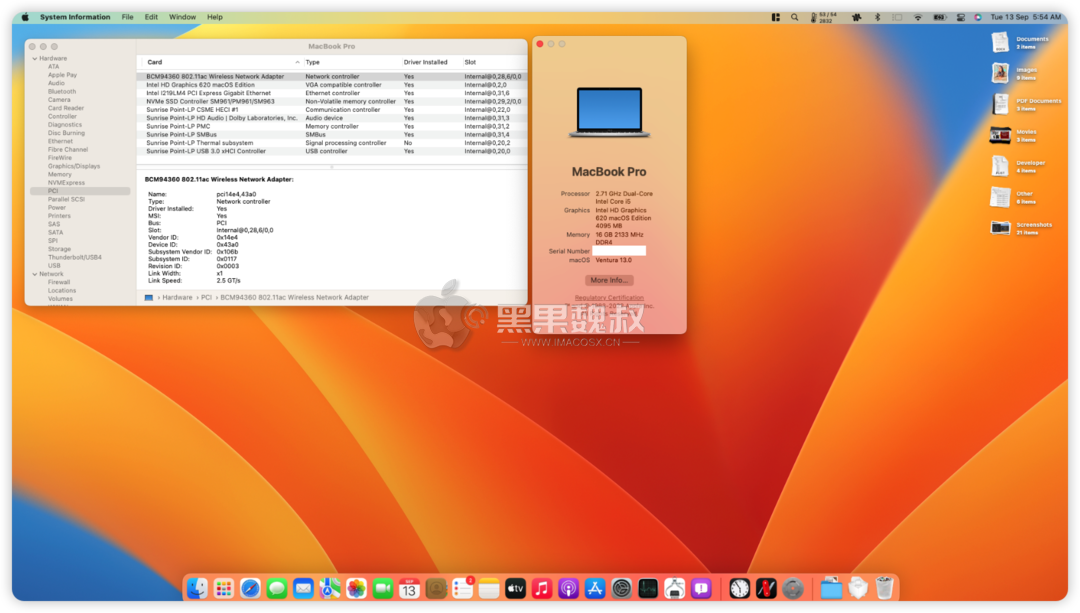
Task: Open the Apple menu
Action: 25,17
